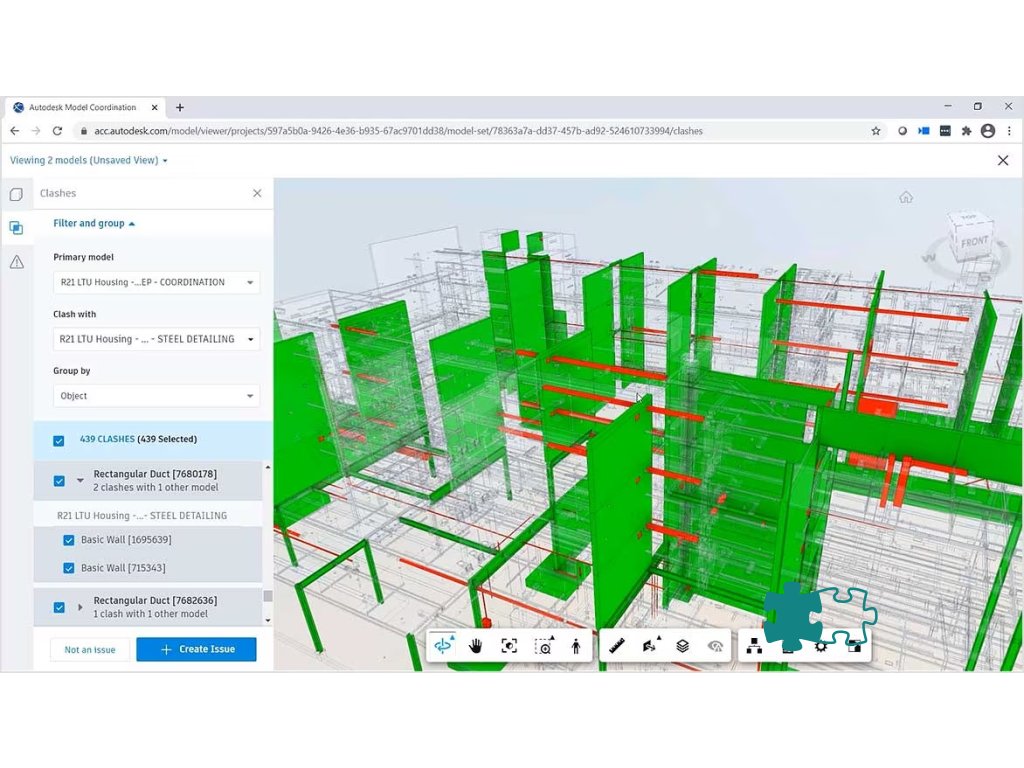Open the Primary model dropdown
Screen dimensions: 1024x768
[156, 282]
